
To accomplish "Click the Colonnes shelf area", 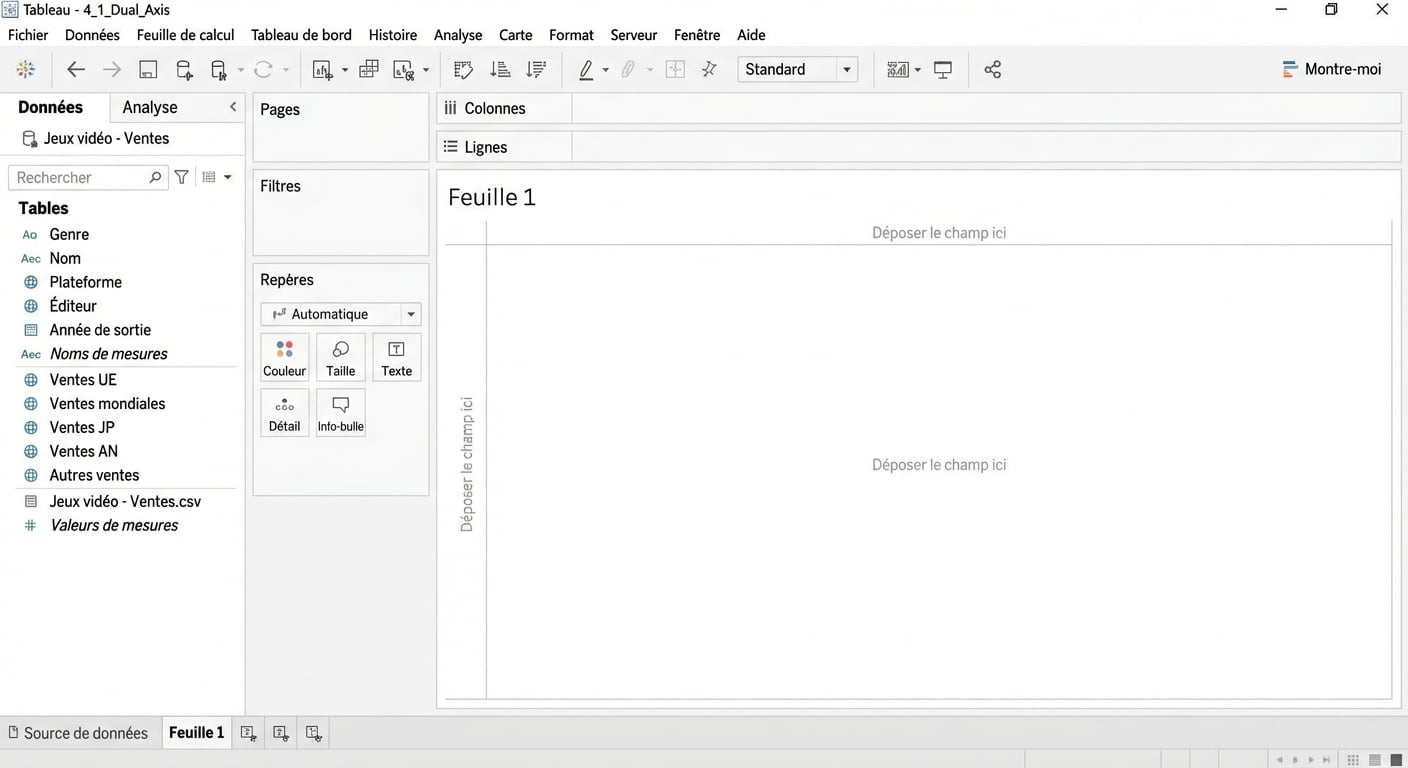I will pyautogui.click(x=985, y=108).
